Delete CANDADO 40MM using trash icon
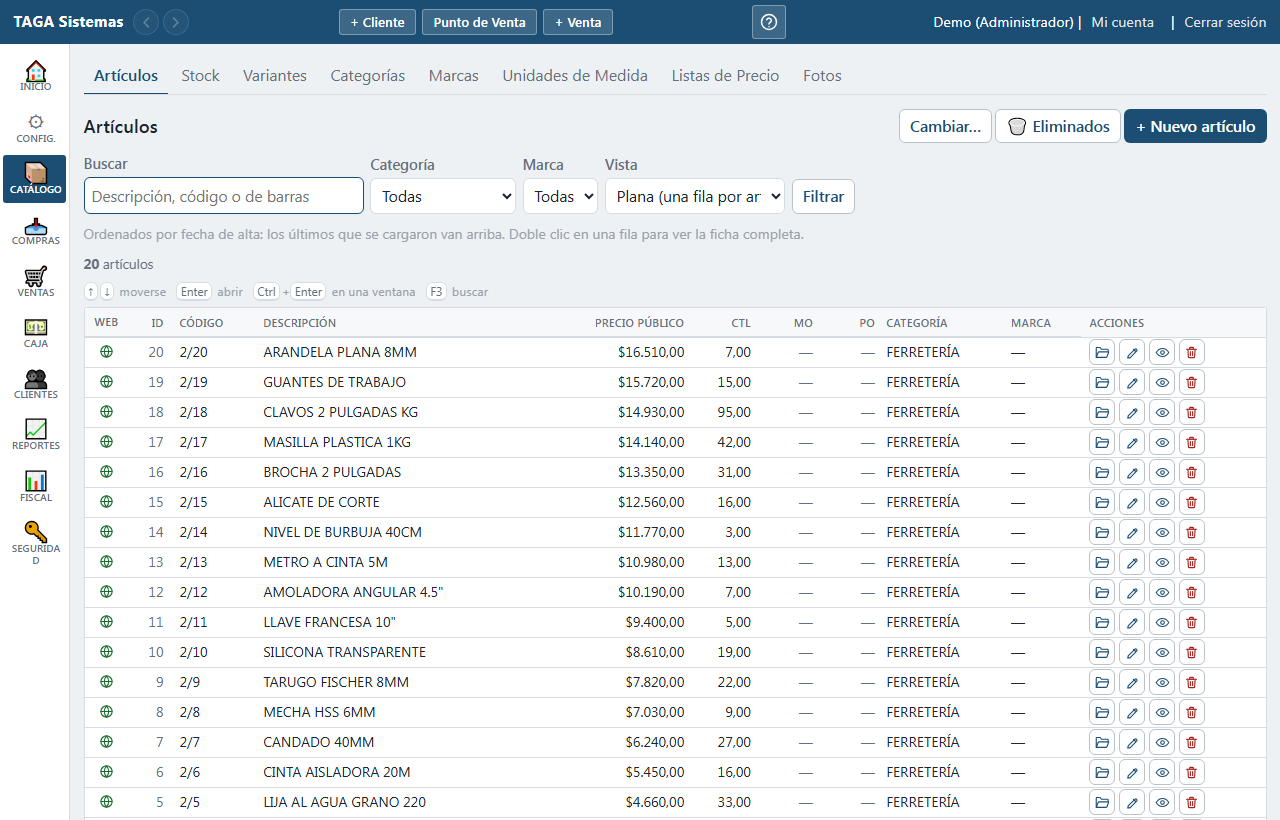The height and width of the screenshot is (820, 1280). click(x=1191, y=742)
